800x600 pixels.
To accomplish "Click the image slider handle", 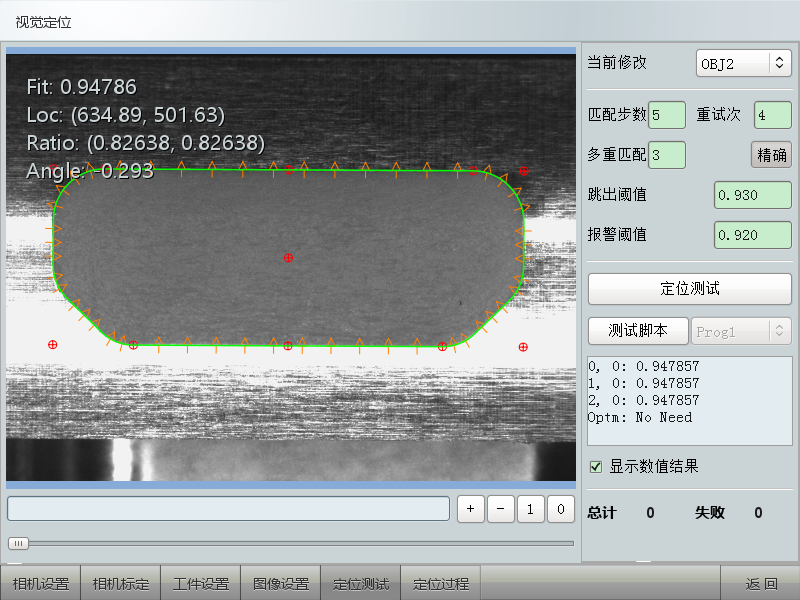I will pos(18,543).
